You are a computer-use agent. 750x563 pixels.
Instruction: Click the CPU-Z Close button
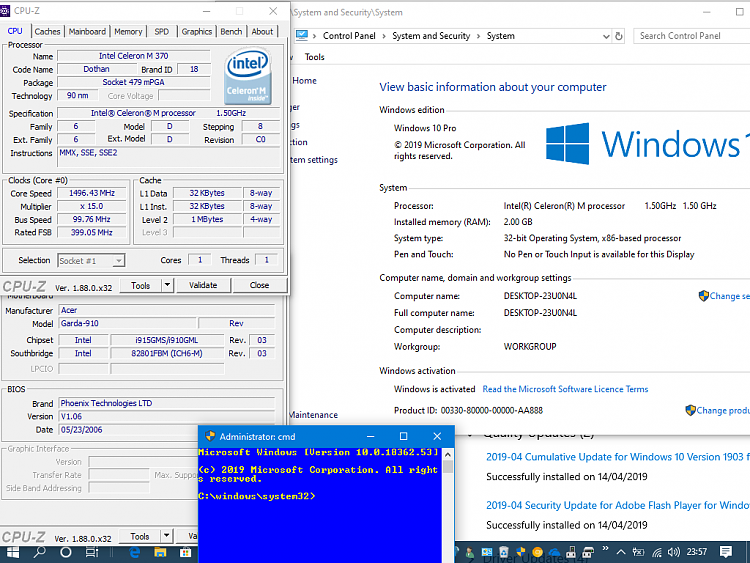[259, 285]
